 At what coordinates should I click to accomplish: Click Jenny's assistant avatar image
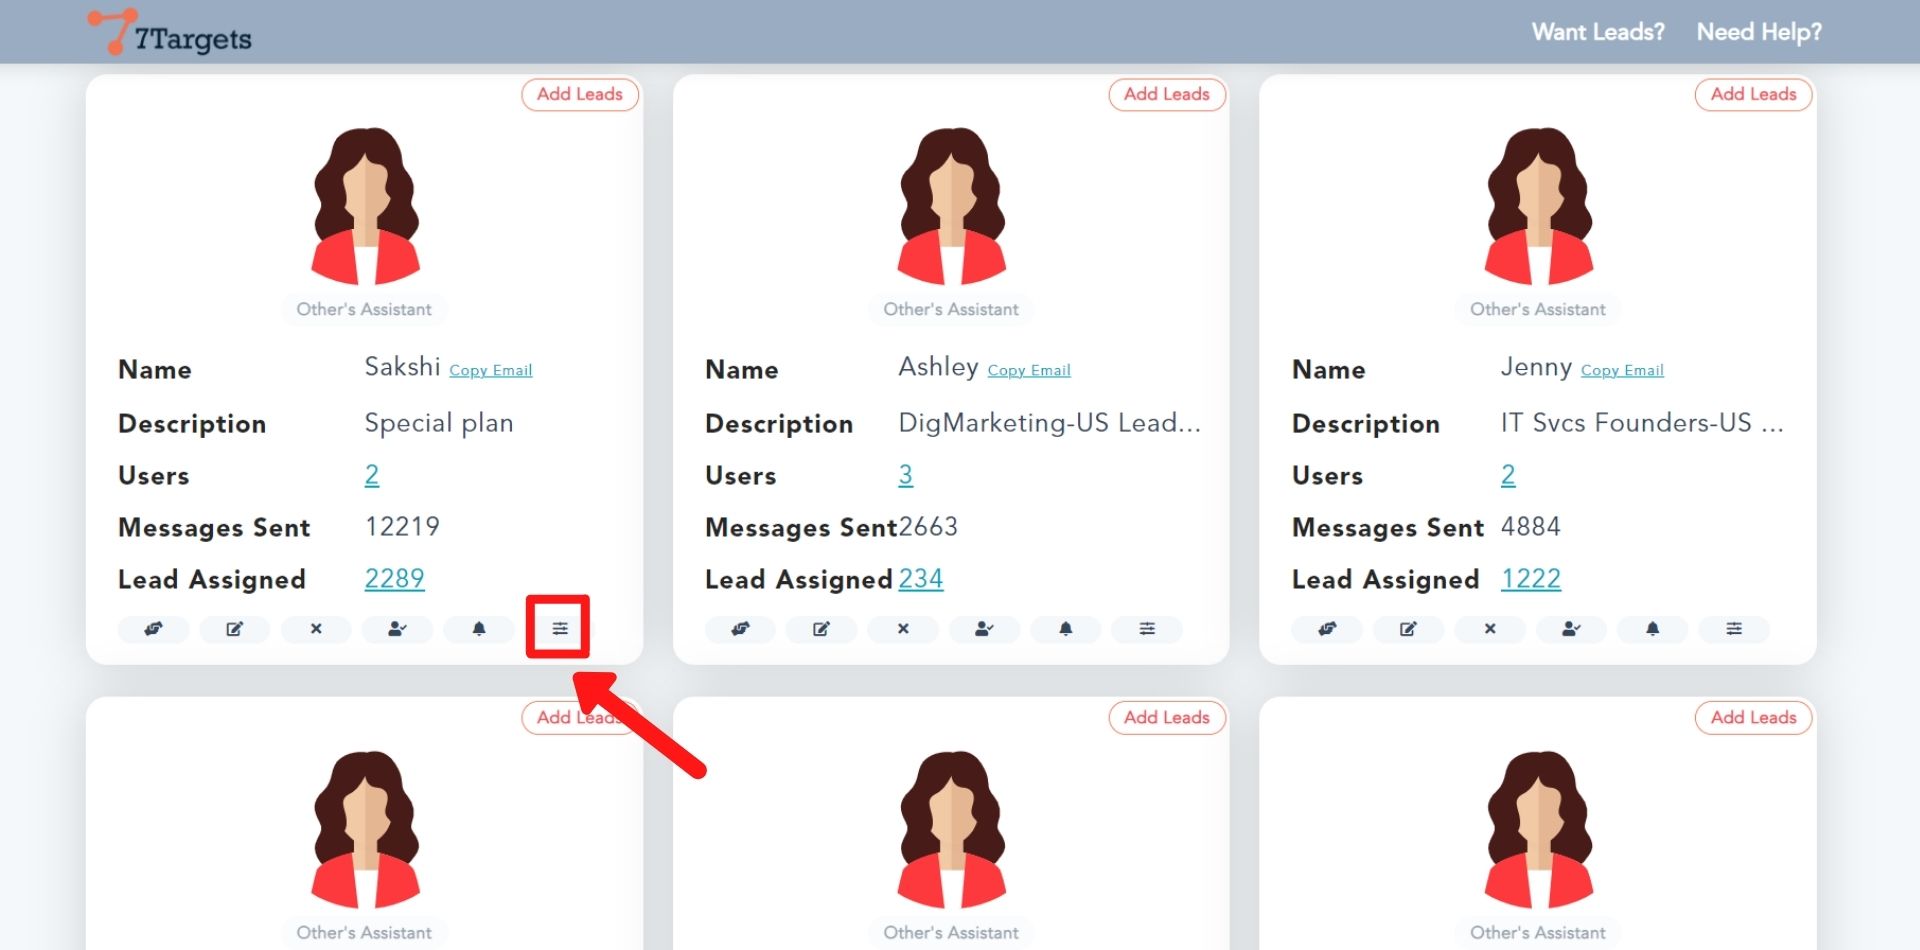pos(1538,207)
